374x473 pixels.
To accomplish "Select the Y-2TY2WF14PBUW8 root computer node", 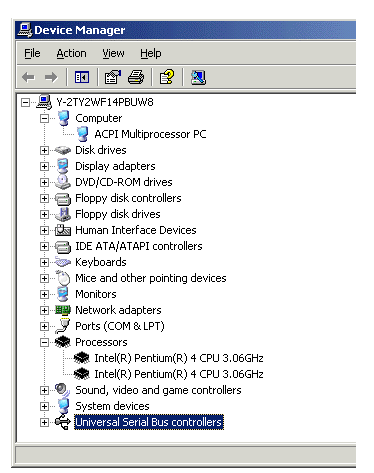I will (105, 102).
